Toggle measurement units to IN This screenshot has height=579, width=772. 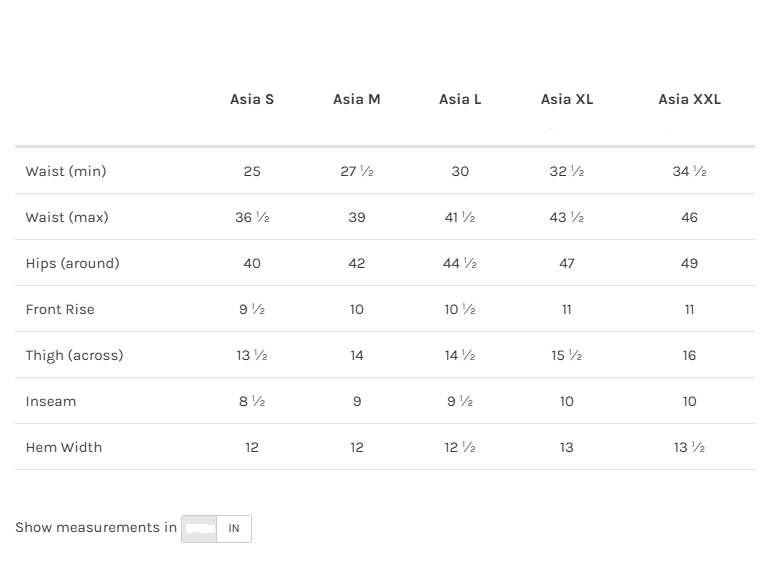[x=234, y=529]
